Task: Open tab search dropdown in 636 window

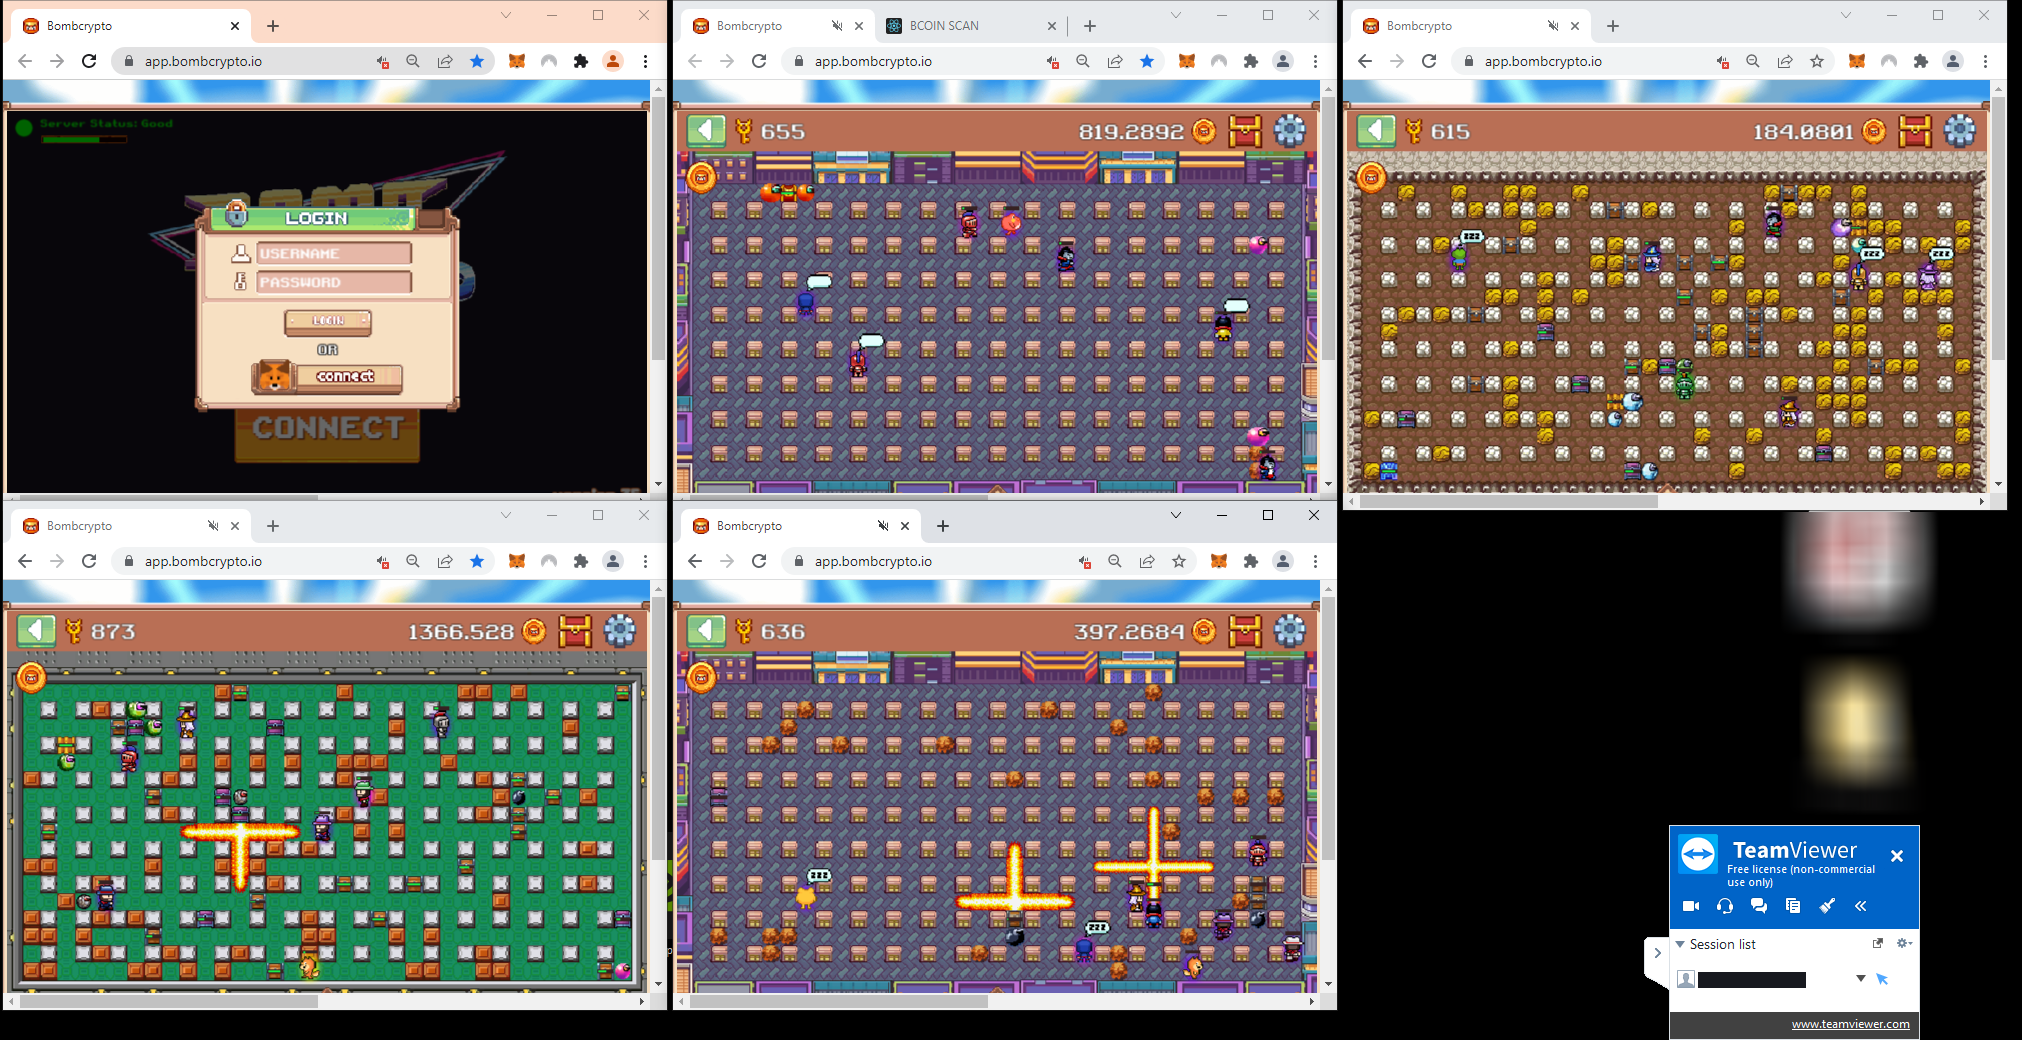Action: point(1176,515)
